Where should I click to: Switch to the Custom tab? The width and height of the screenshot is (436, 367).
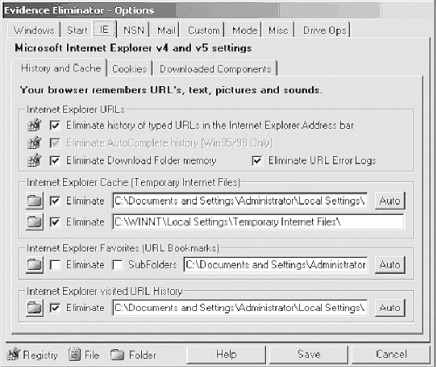(x=204, y=30)
